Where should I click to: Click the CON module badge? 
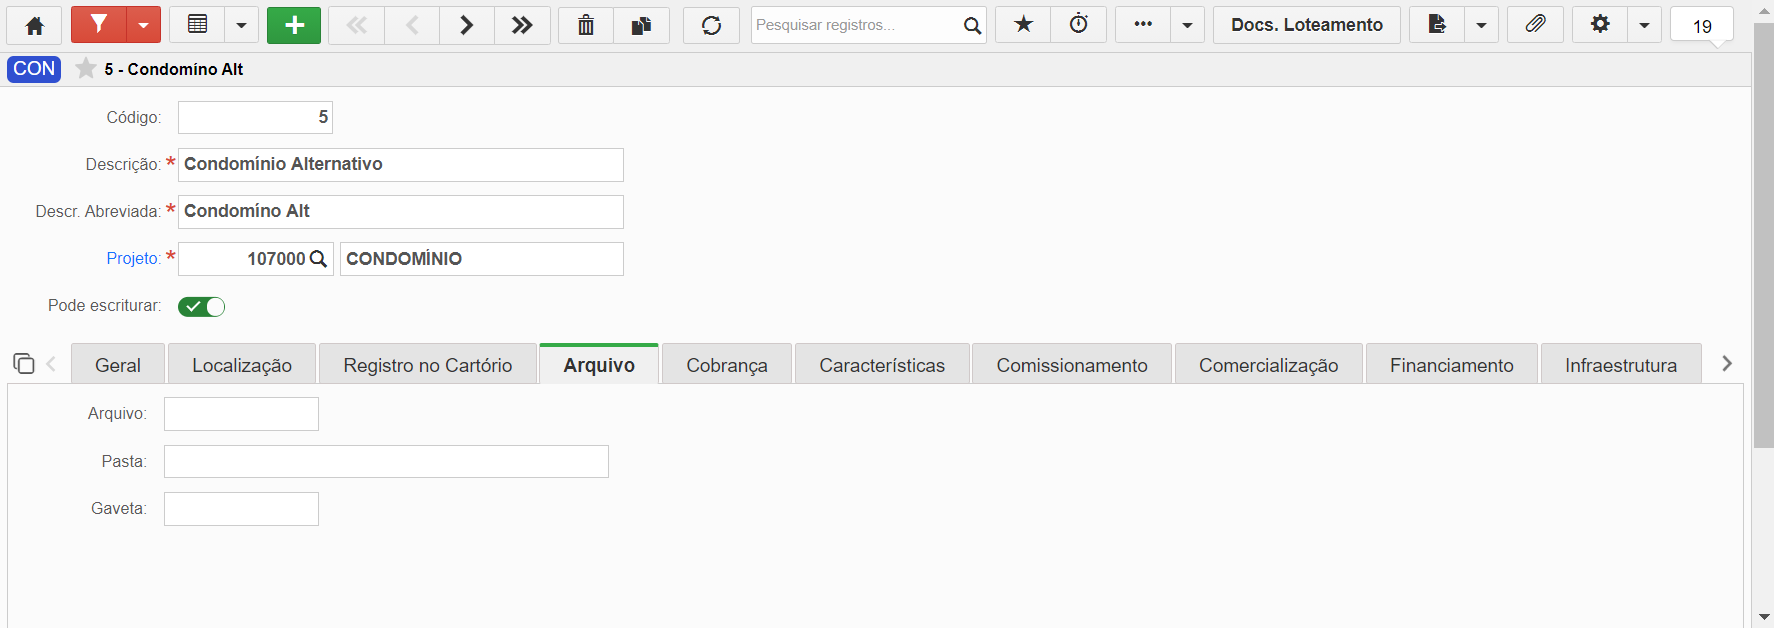pyautogui.click(x=34, y=69)
